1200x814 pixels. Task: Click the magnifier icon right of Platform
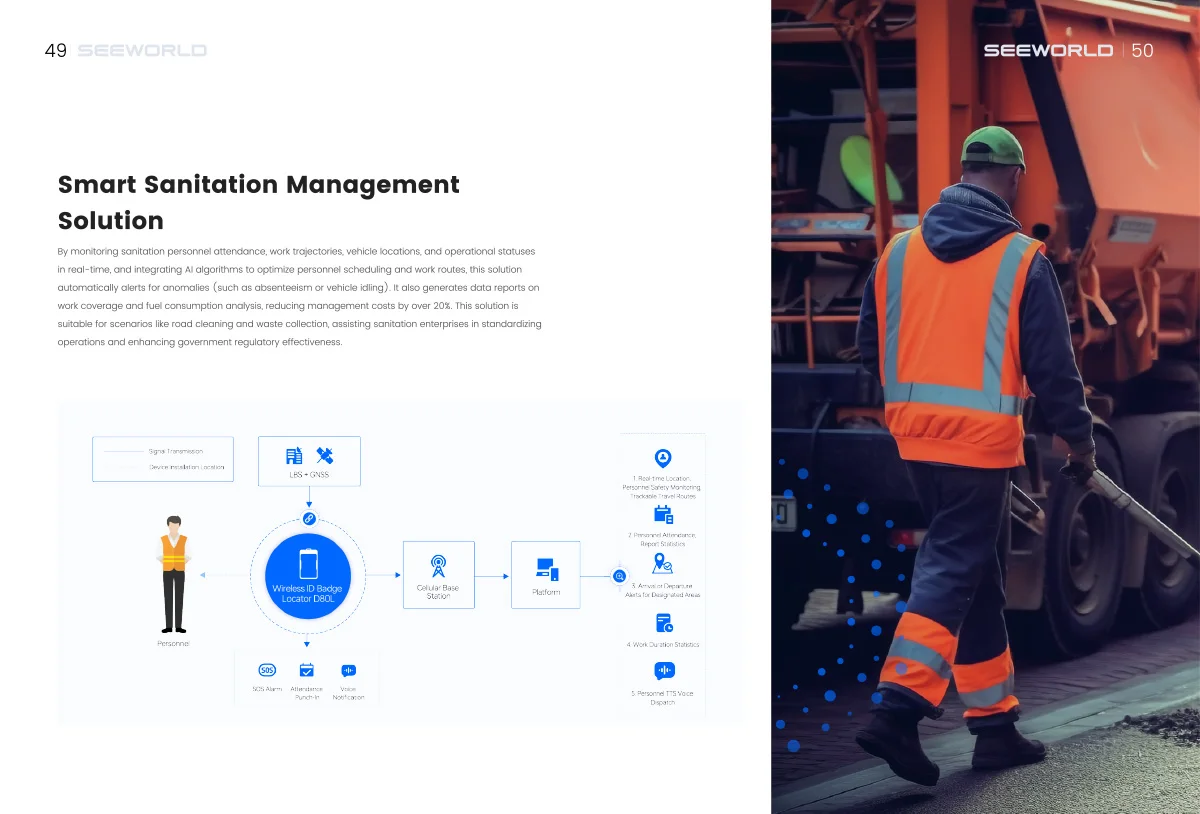coord(620,576)
